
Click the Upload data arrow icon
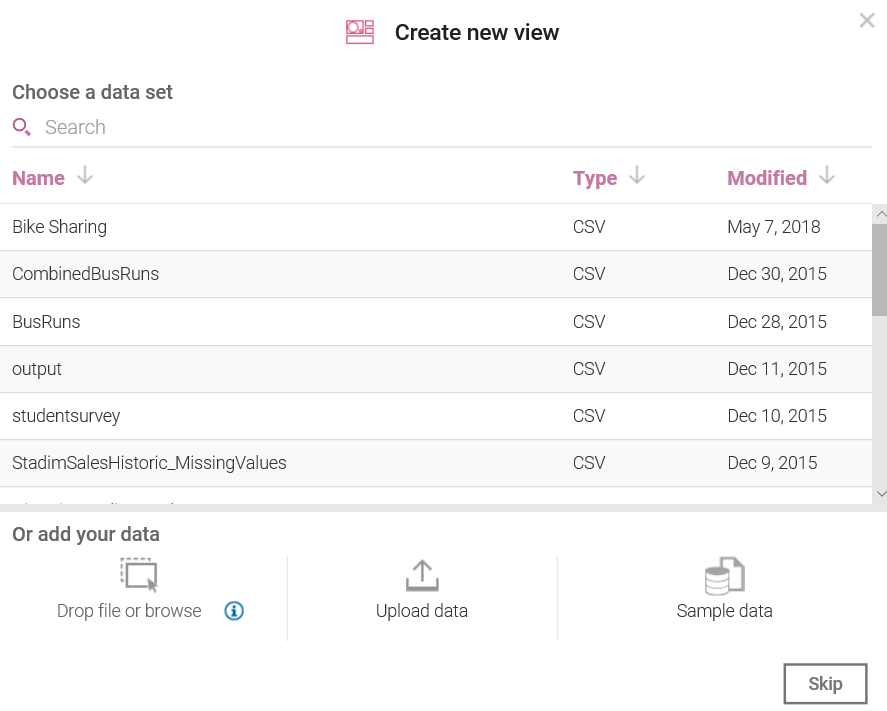coord(422,575)
